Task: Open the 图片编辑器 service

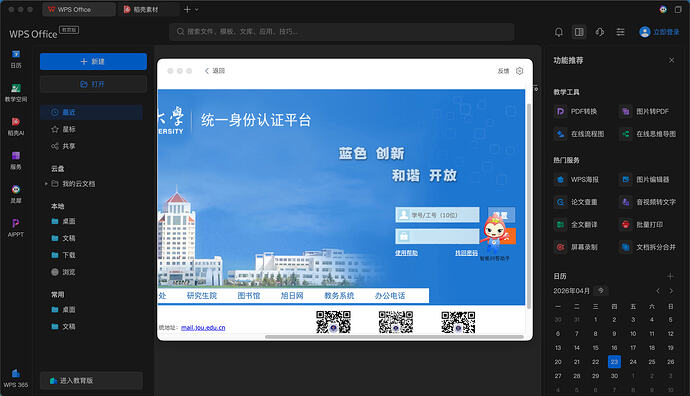Action: click(x=644, y=180)
